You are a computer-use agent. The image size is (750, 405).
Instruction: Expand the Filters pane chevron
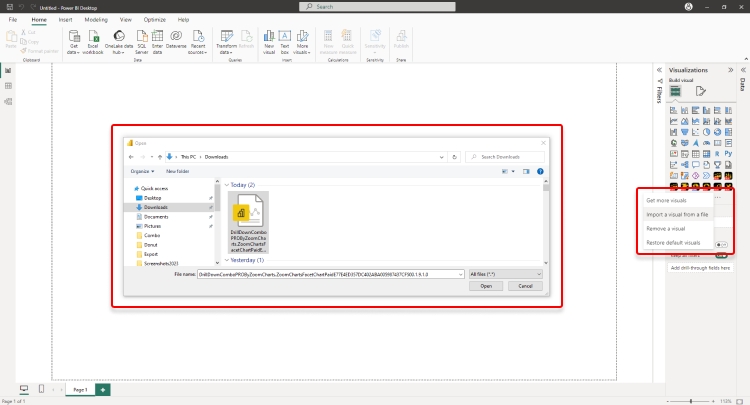pyautogui.click(x=659, y=70)
